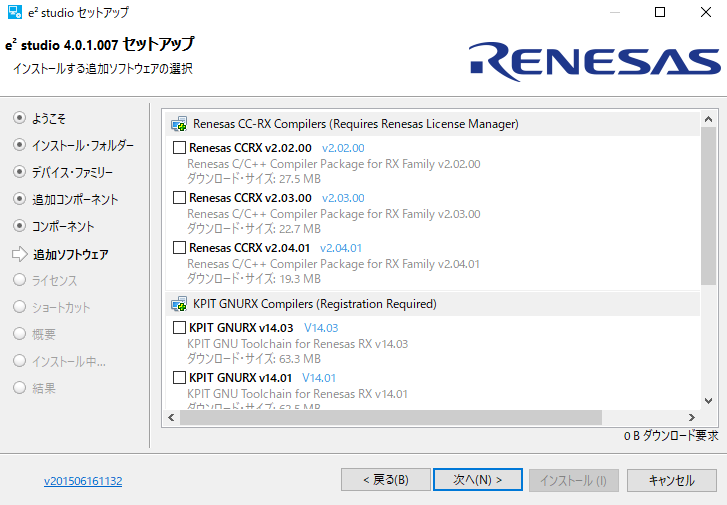Cancel setup with the キャンセル button
Image resolution: width=727 pixels, height=505 pixels.
point(671,480)
